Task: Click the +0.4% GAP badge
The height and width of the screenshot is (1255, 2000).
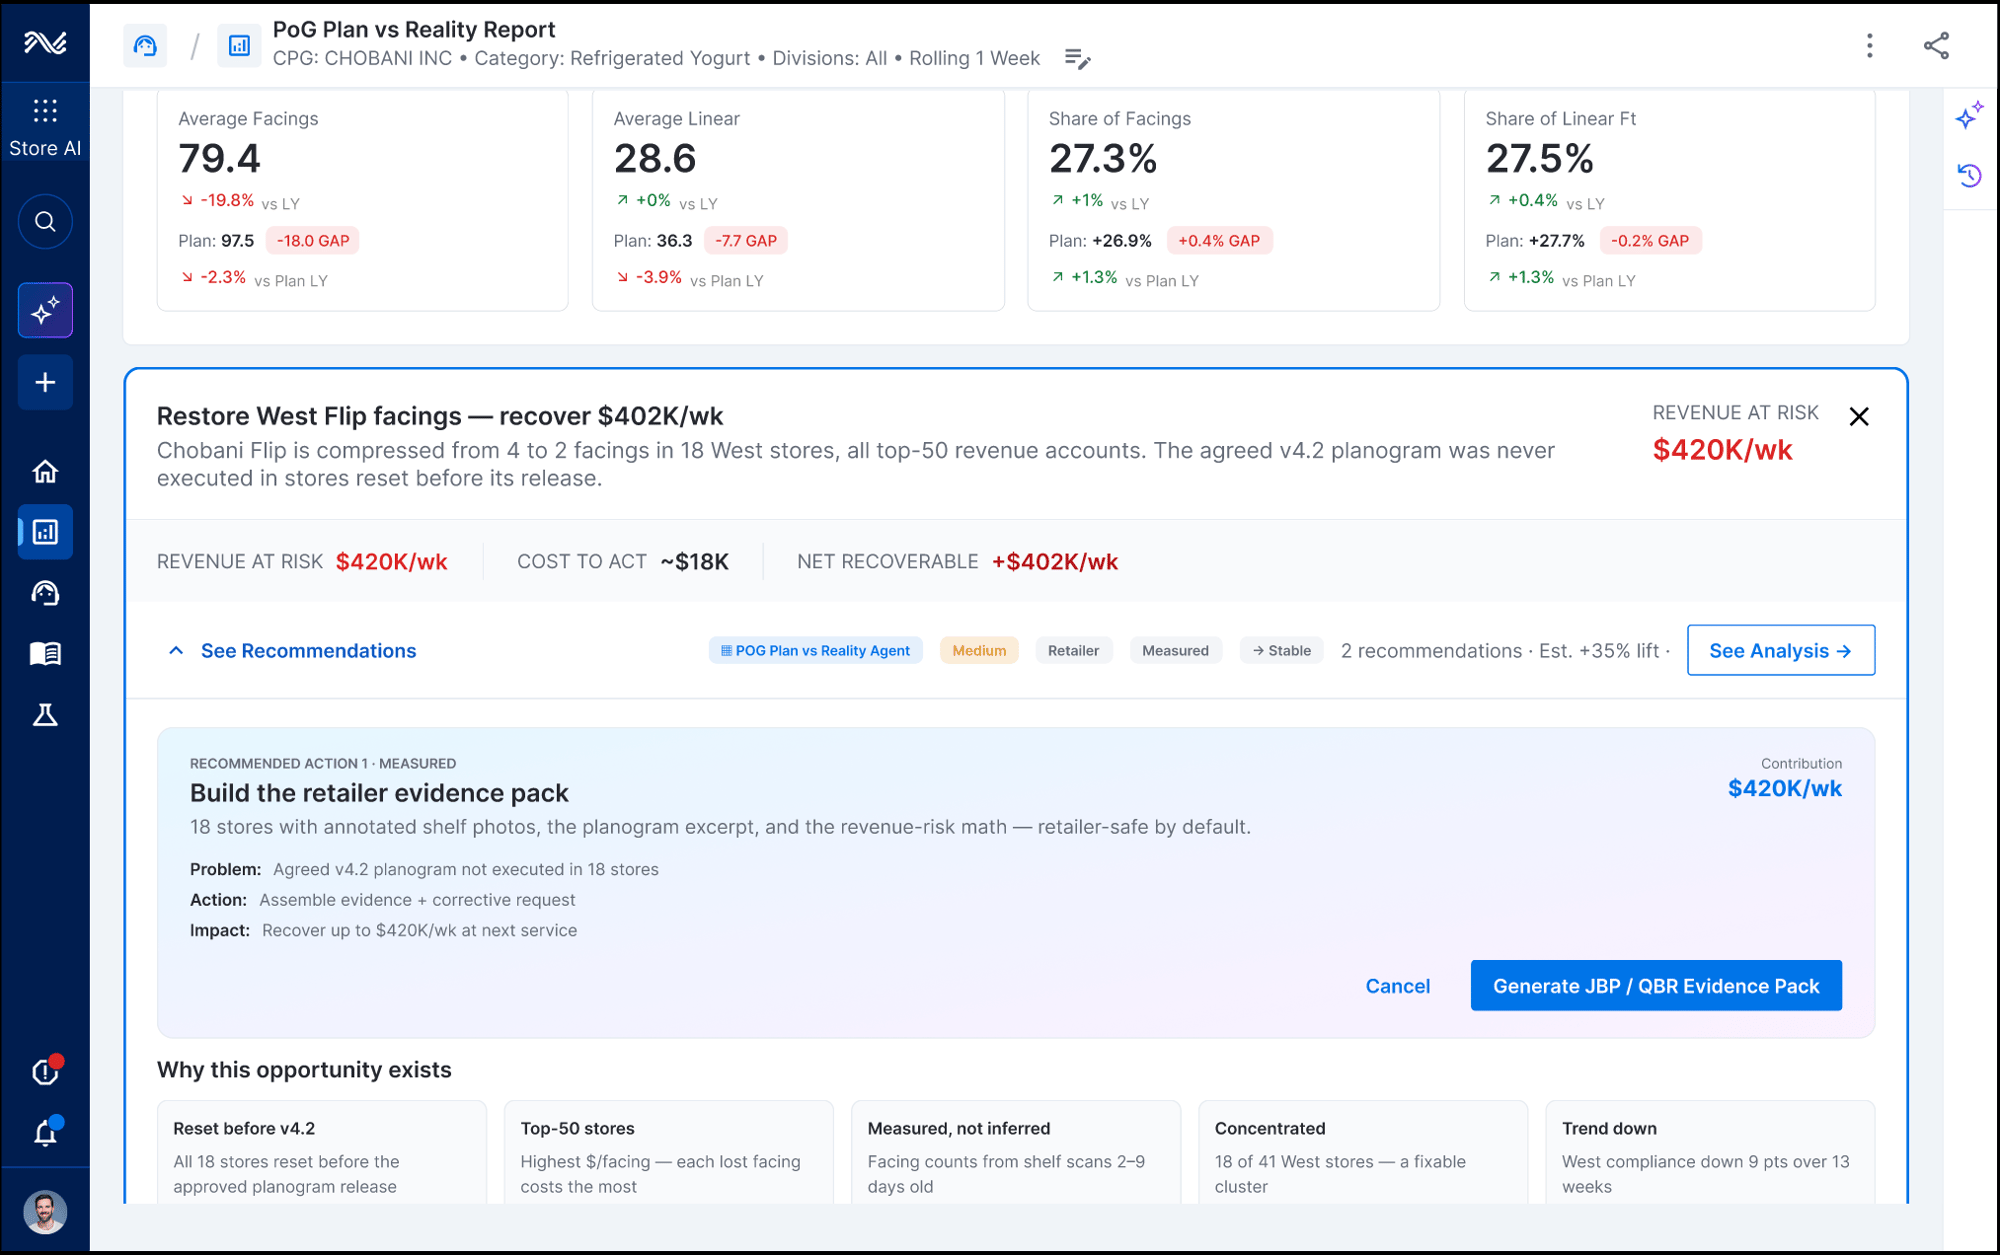Action: click(1219, 241)
